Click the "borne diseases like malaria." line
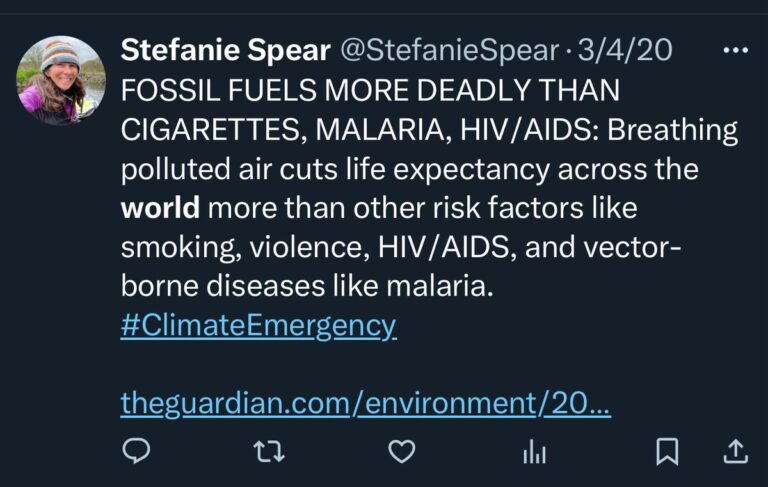768x487 pixels. [x=308, y=287]
